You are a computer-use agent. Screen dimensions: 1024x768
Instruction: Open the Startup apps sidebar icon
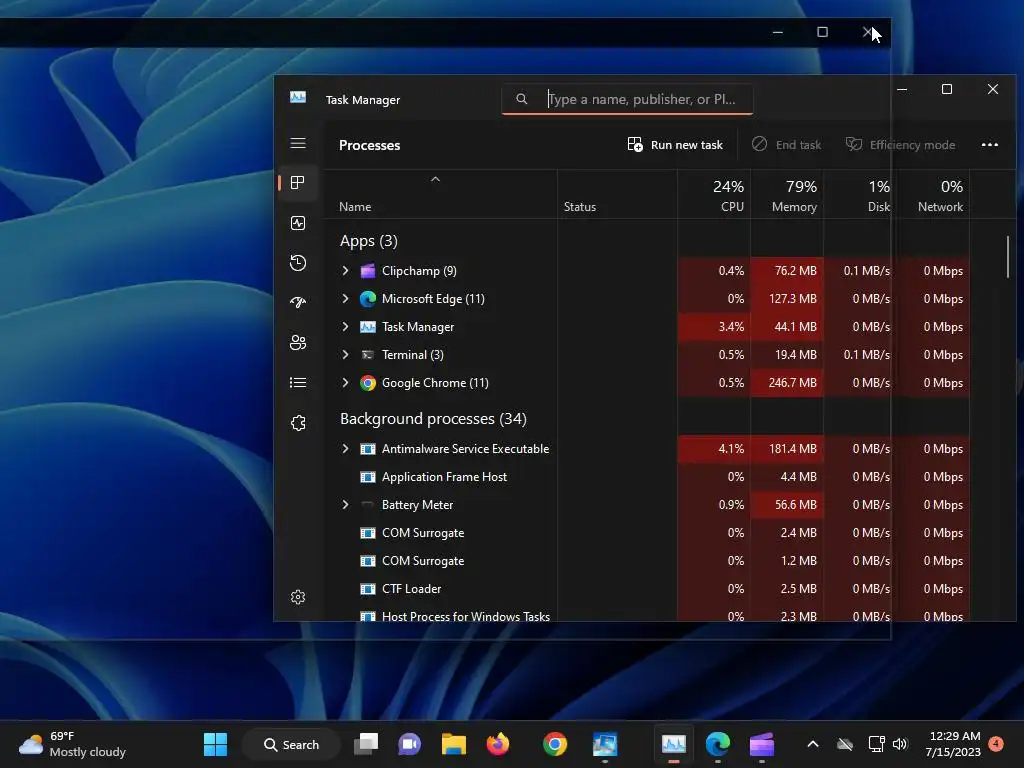(298, 302)
